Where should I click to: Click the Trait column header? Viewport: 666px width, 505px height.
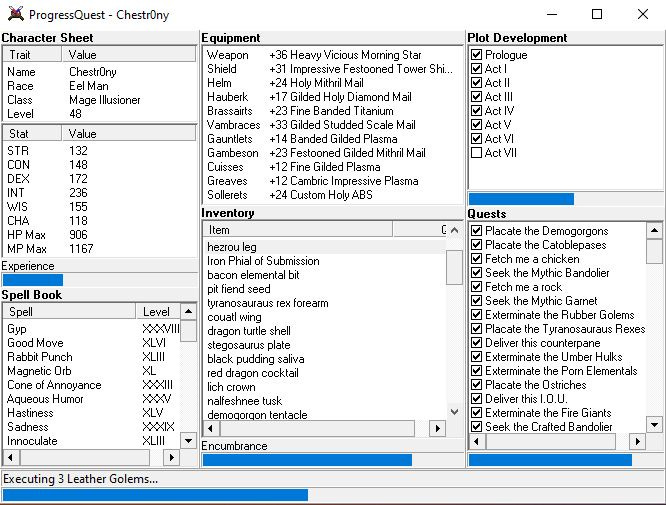click(x=32, y=55)
